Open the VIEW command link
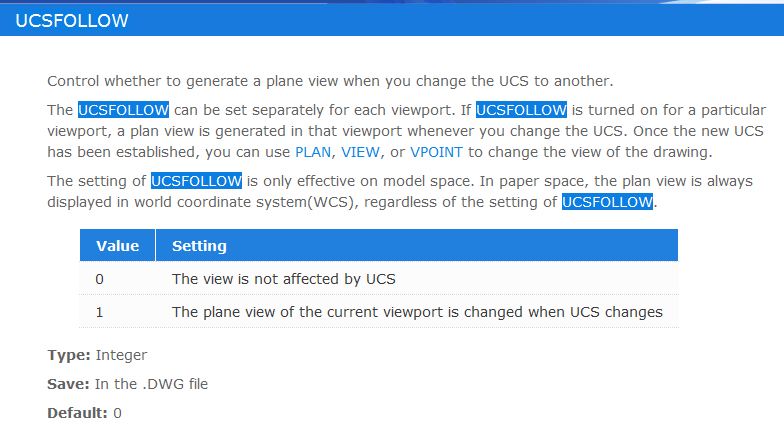 [360, 152]
